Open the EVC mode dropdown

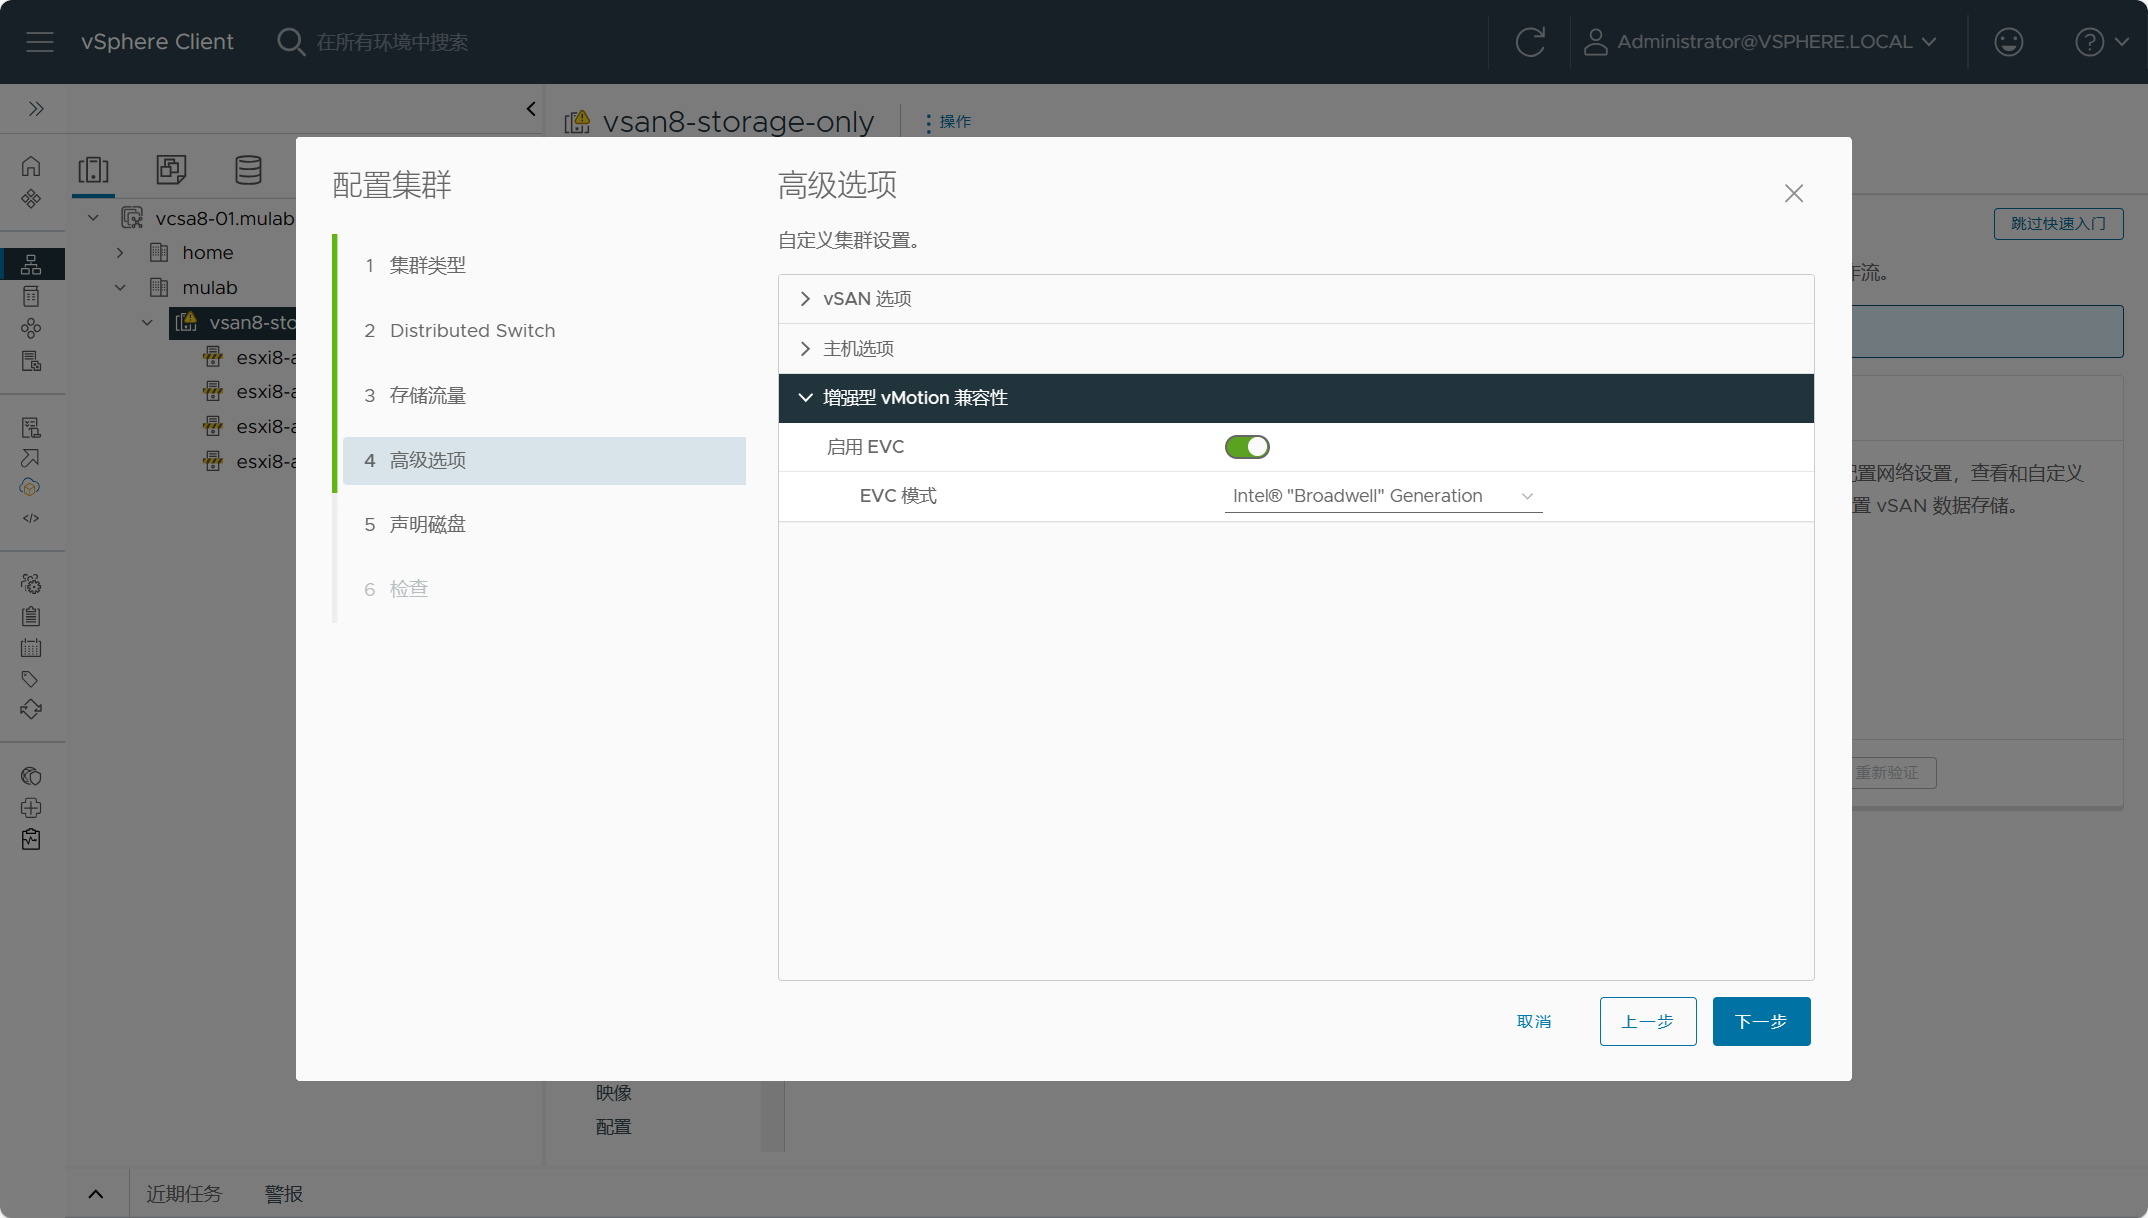pyautogui.click(x=1383, y=496)
